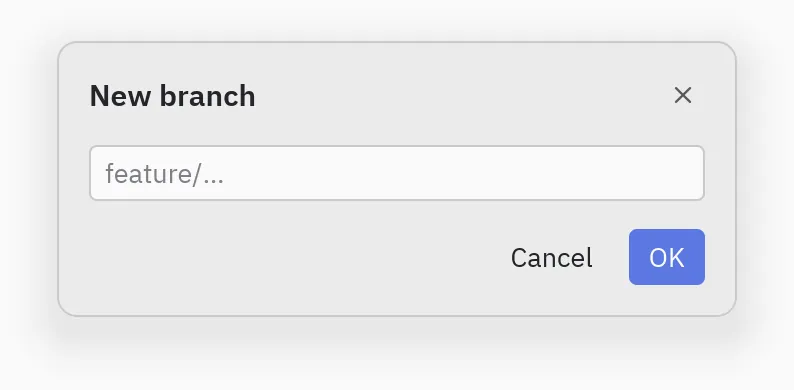This screenshot has height=390, width=794.
Task: Accept the dialog via OK
Action: (667, 257)
